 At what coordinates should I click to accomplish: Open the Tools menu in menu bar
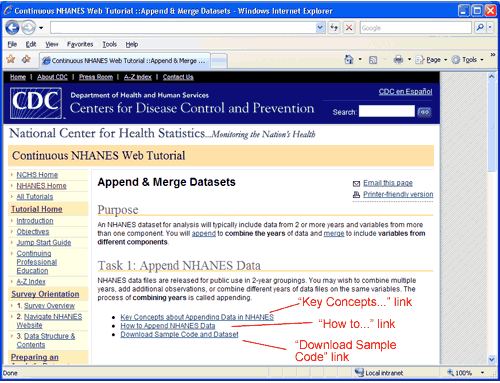point(109,44)
